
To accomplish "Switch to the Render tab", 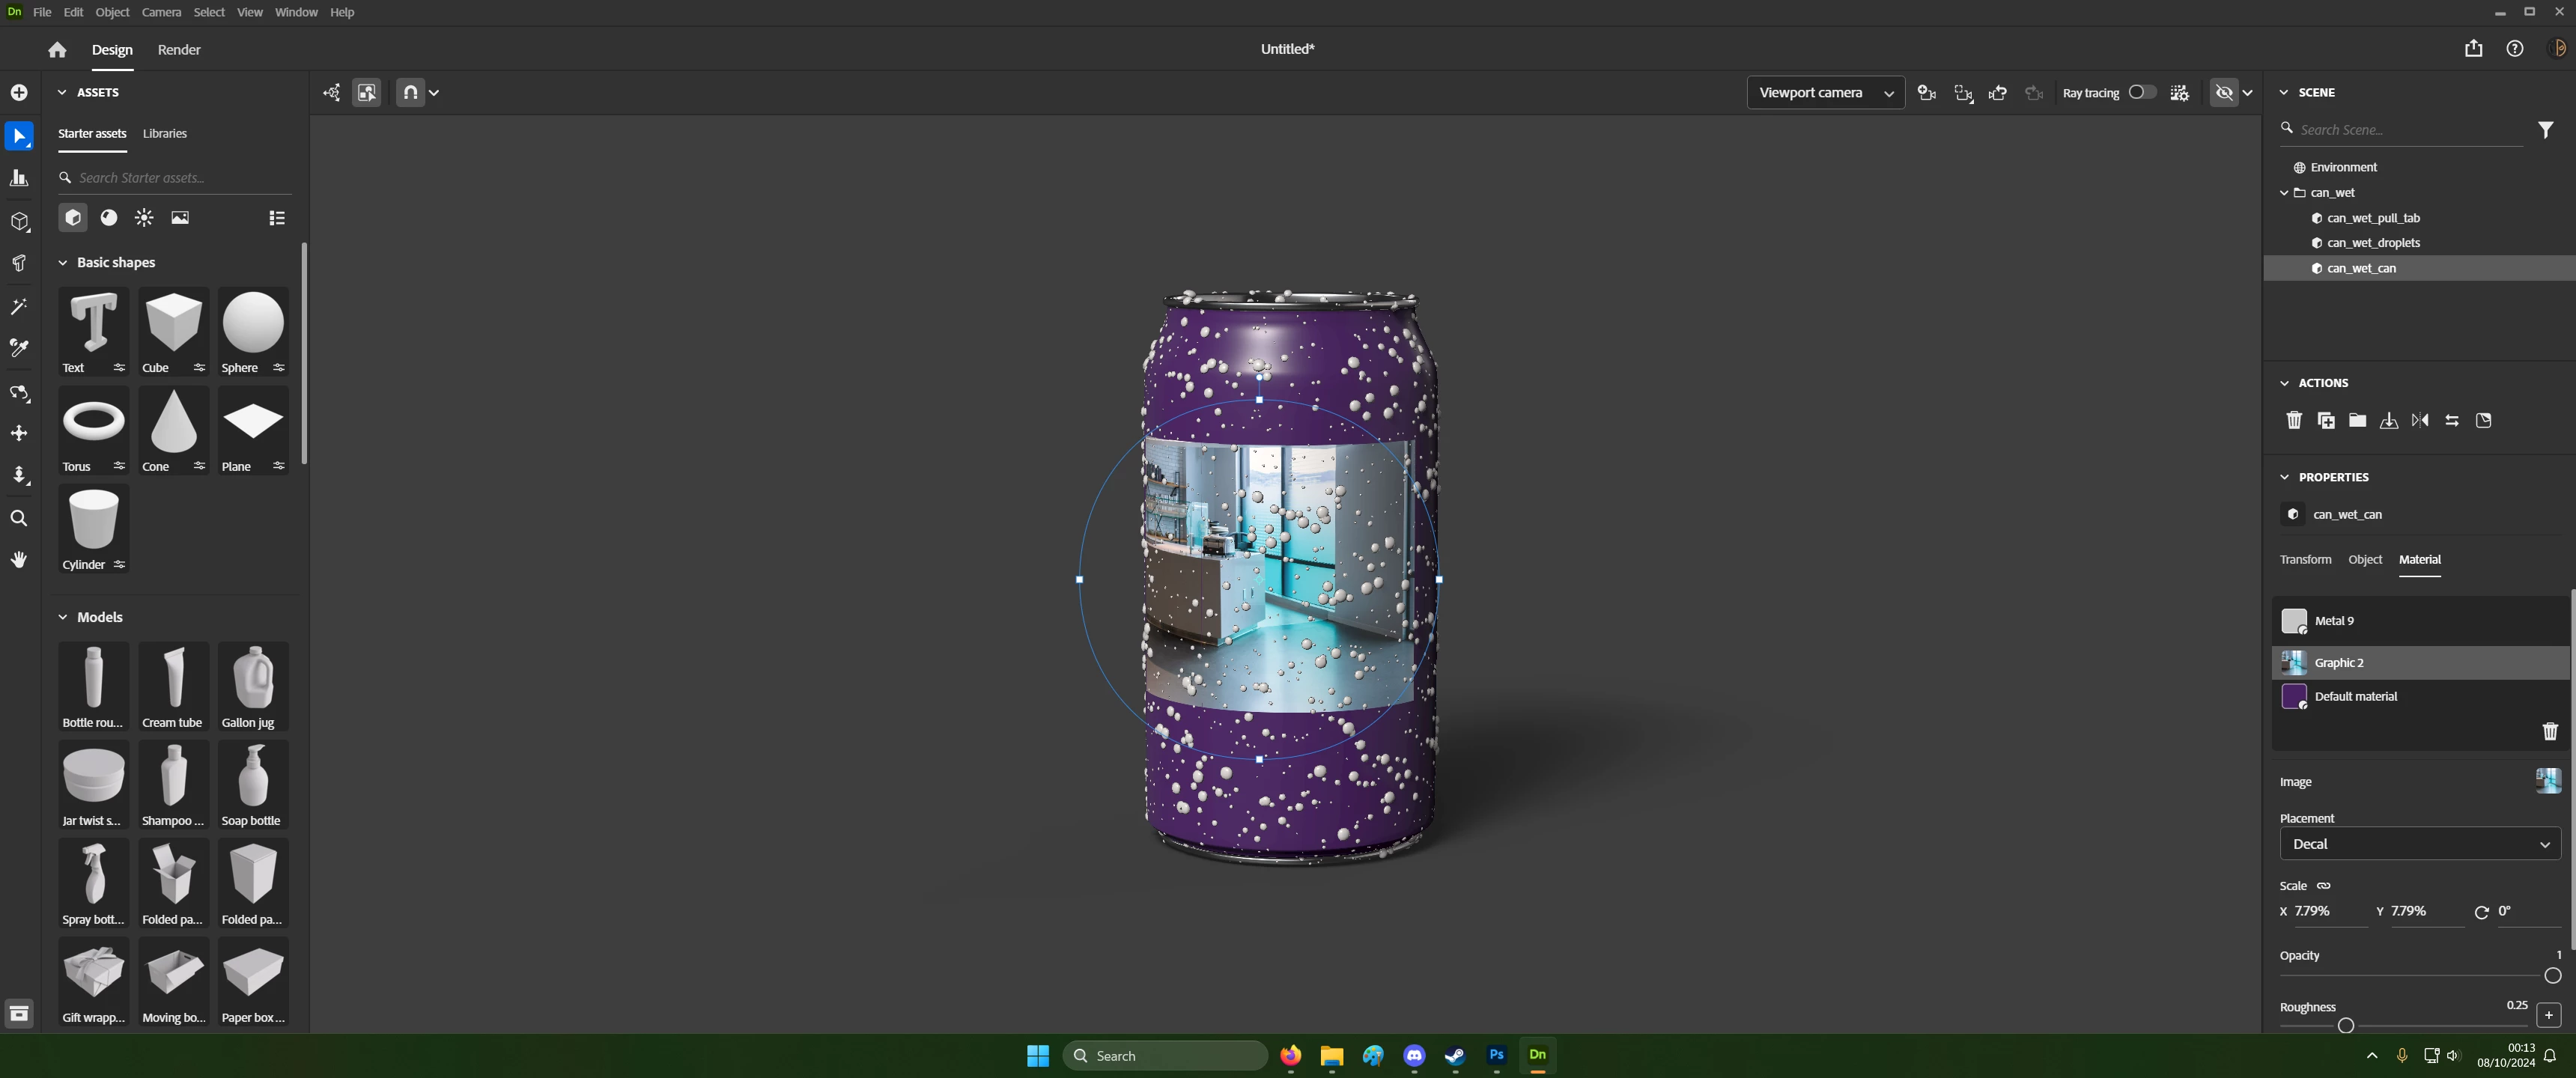I will pyautogui.click(x=179, y=50).
